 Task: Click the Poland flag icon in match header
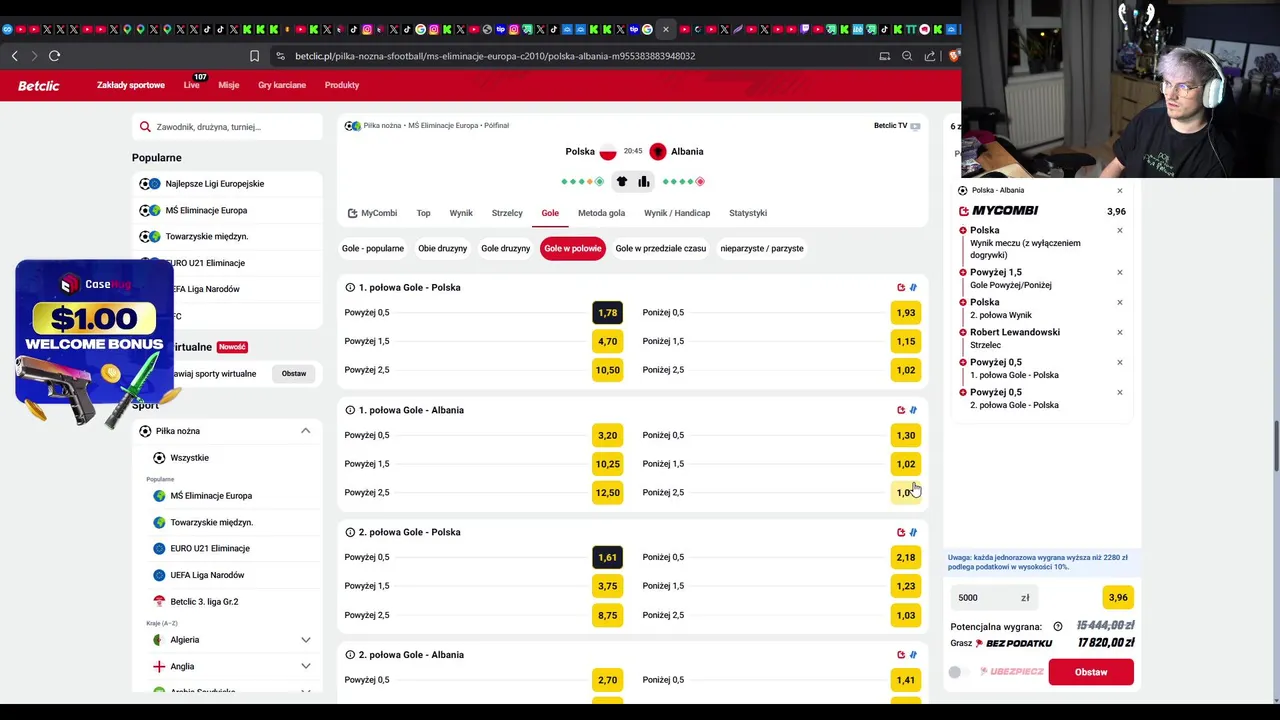(608, 152)
